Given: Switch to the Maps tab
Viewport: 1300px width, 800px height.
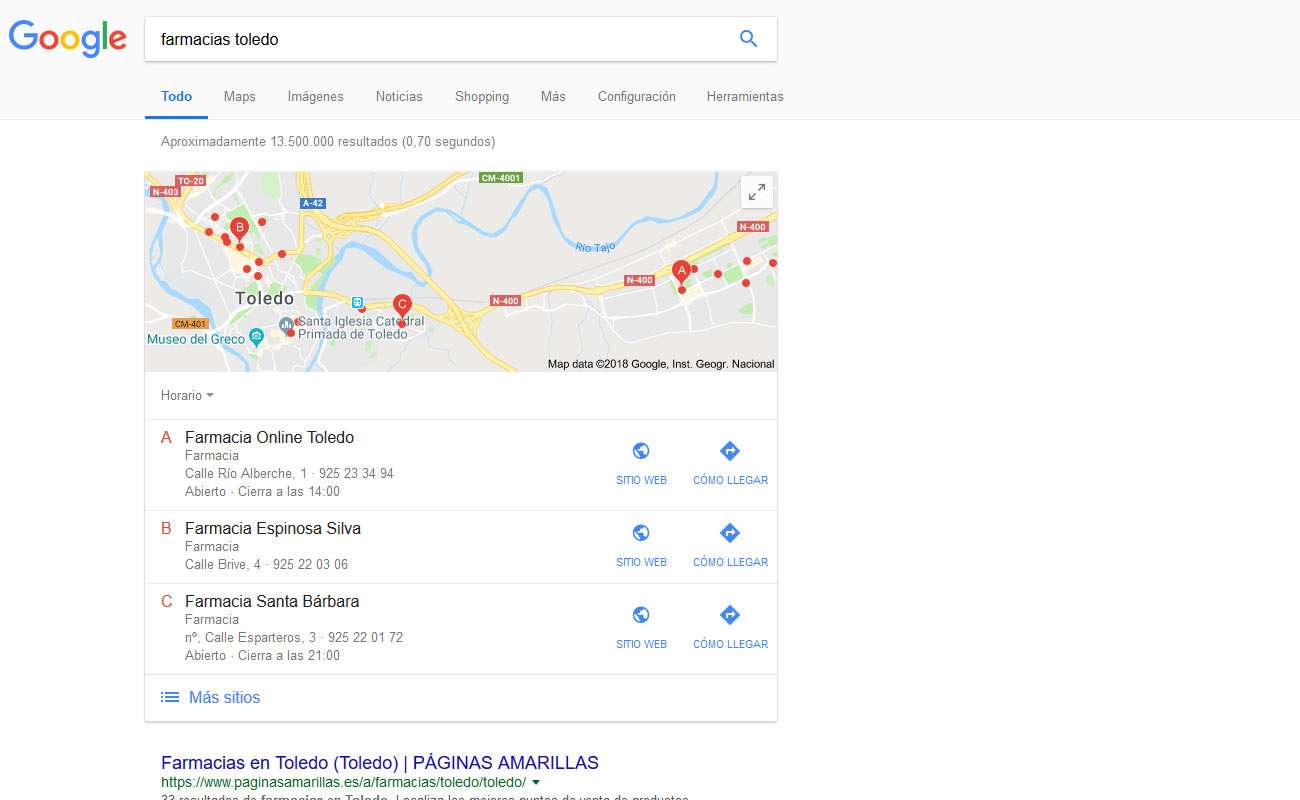Looking at the screenshot, I should point(240,97).
